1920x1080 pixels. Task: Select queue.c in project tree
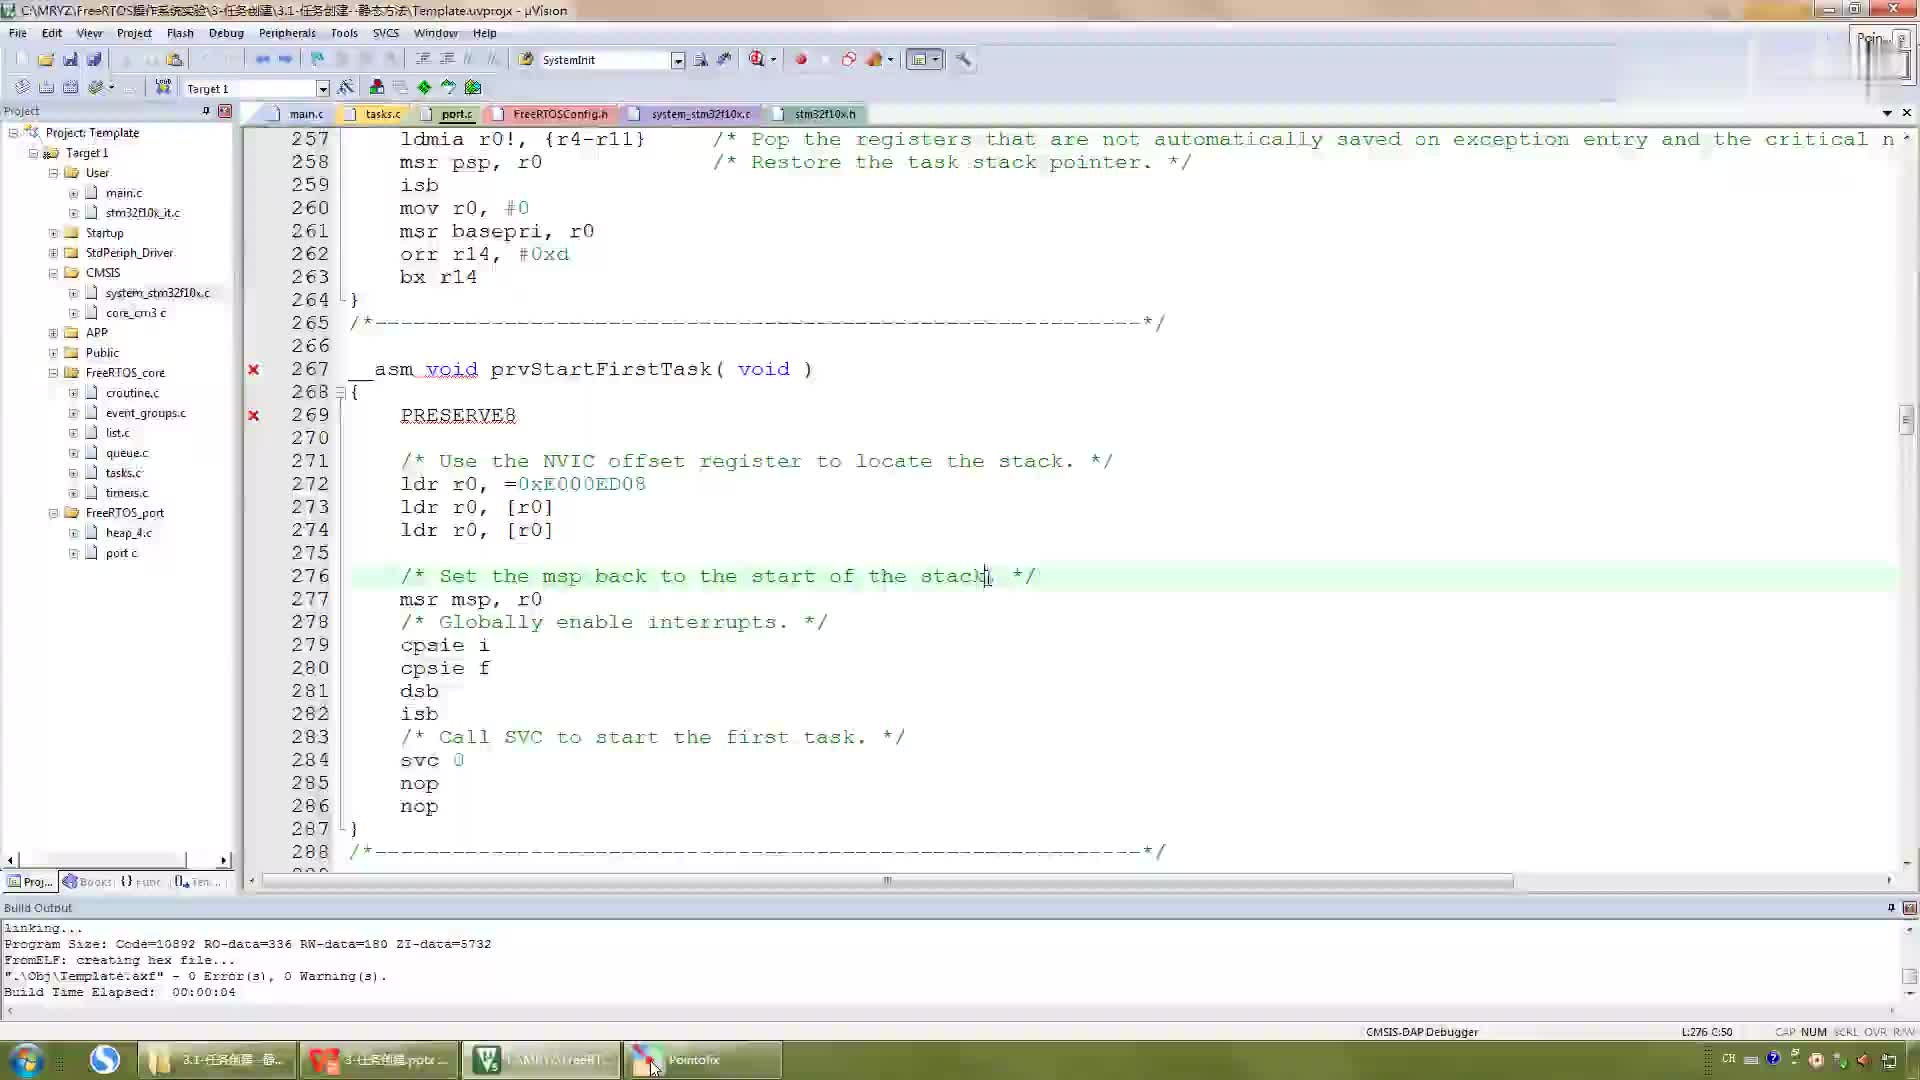(x=126, y=453)
